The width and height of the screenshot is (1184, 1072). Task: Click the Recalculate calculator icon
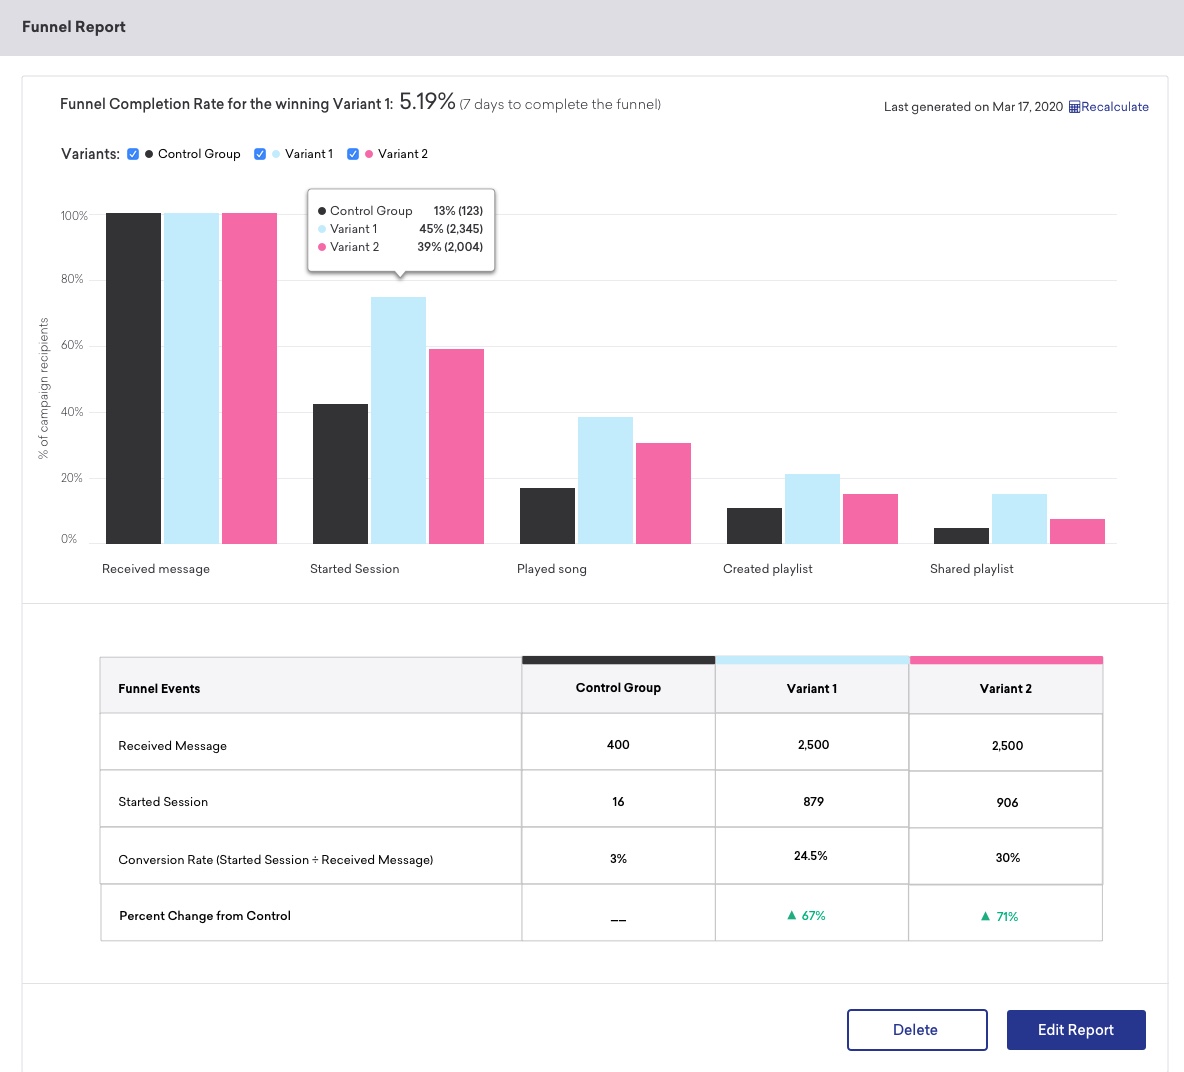tap(1074, 107)
